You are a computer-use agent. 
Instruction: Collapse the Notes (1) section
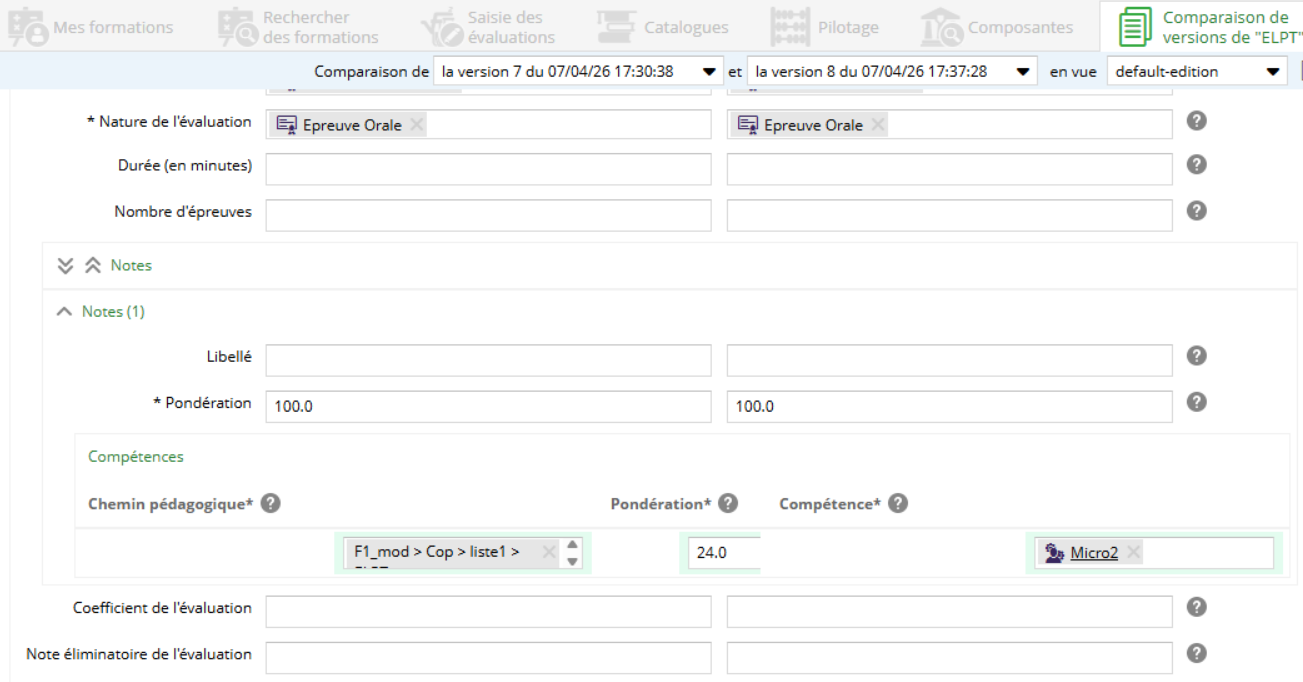tap(65, 312)
